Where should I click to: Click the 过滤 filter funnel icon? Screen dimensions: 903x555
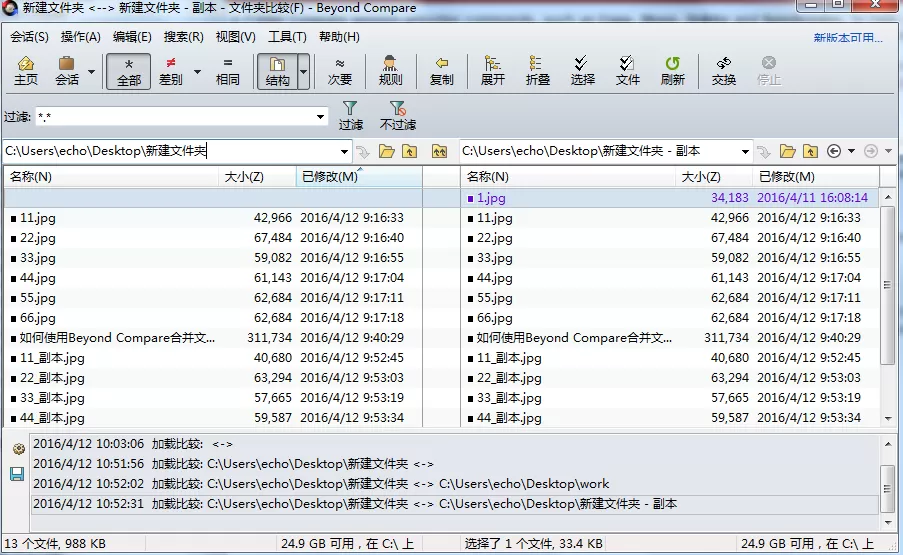tap(350, 116)
